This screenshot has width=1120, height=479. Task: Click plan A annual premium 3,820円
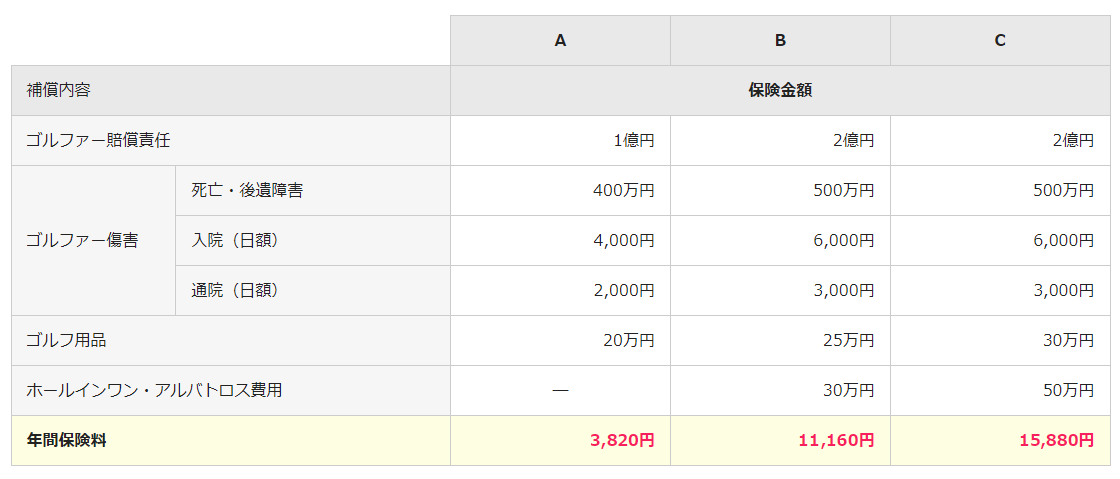pos(620,440)
